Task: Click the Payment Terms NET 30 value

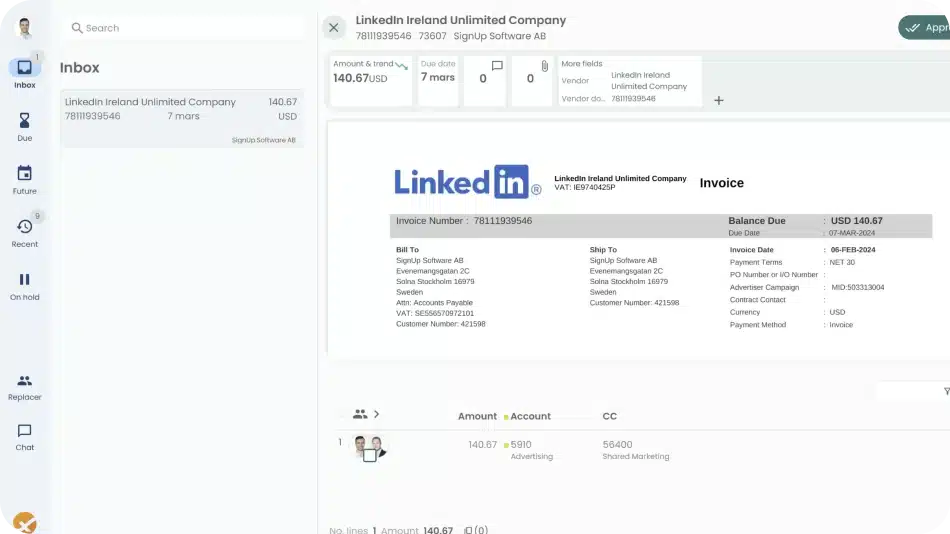Action: 842,262
